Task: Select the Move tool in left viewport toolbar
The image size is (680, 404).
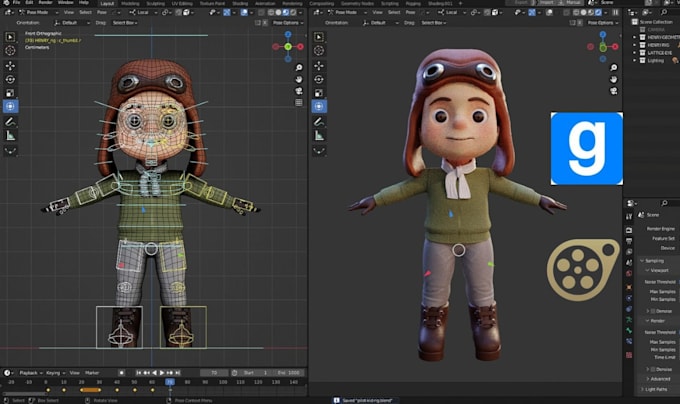Action: [10, 65]
